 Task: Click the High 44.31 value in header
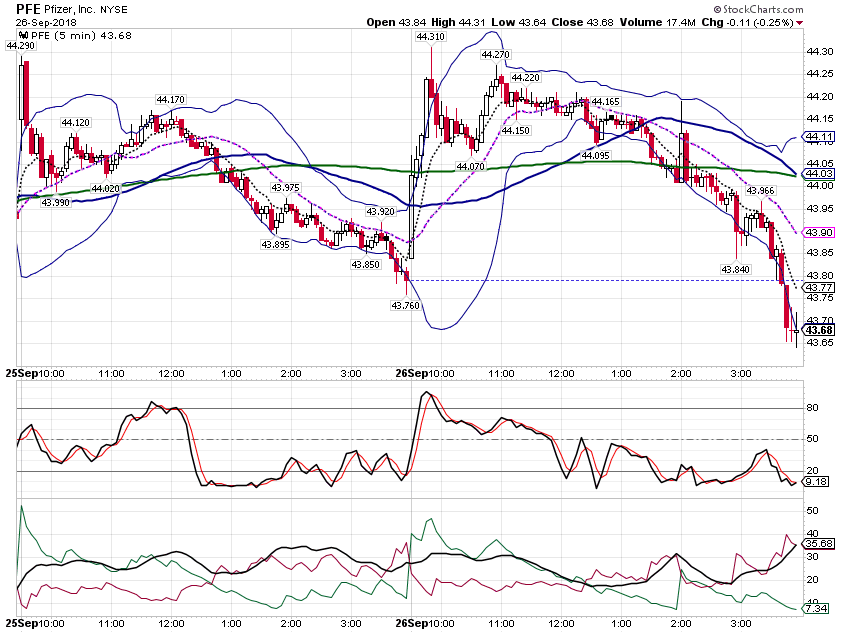(459, 22)
